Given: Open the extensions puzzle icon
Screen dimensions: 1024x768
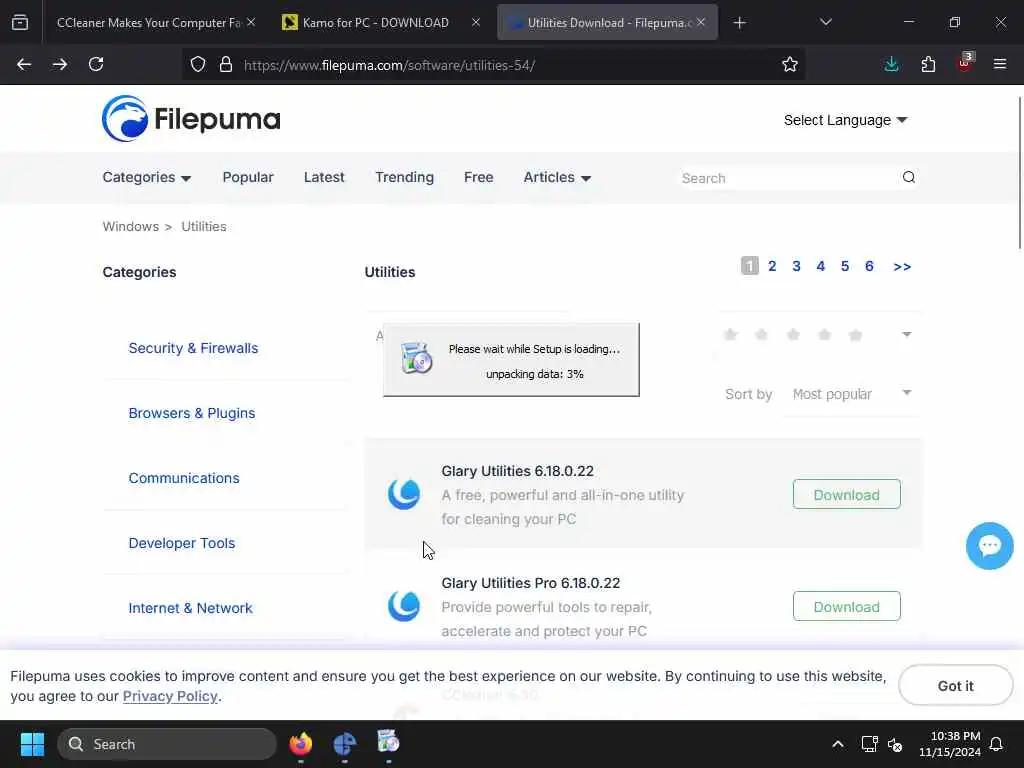Looking at the screenshot, I should coord(928,64).
